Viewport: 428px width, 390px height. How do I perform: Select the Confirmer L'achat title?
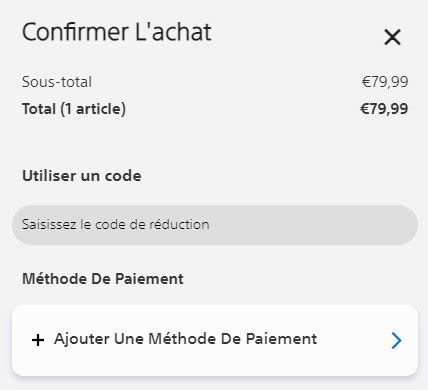coord(117,32)
